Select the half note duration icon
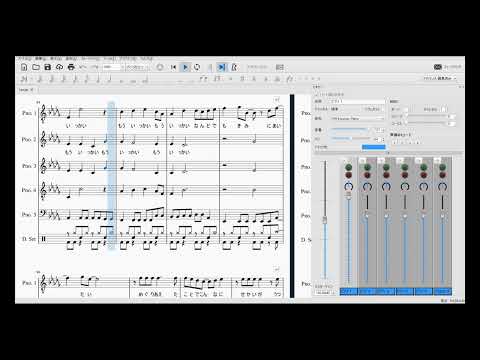Viewport: 480px width, 360px height. tap(109, 79)
